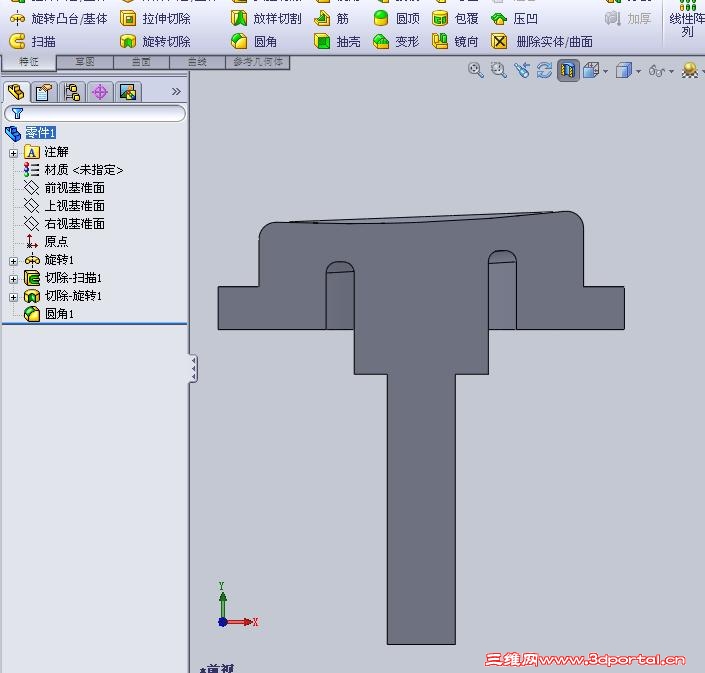Open the 变形 deform tool

point(396,41)
